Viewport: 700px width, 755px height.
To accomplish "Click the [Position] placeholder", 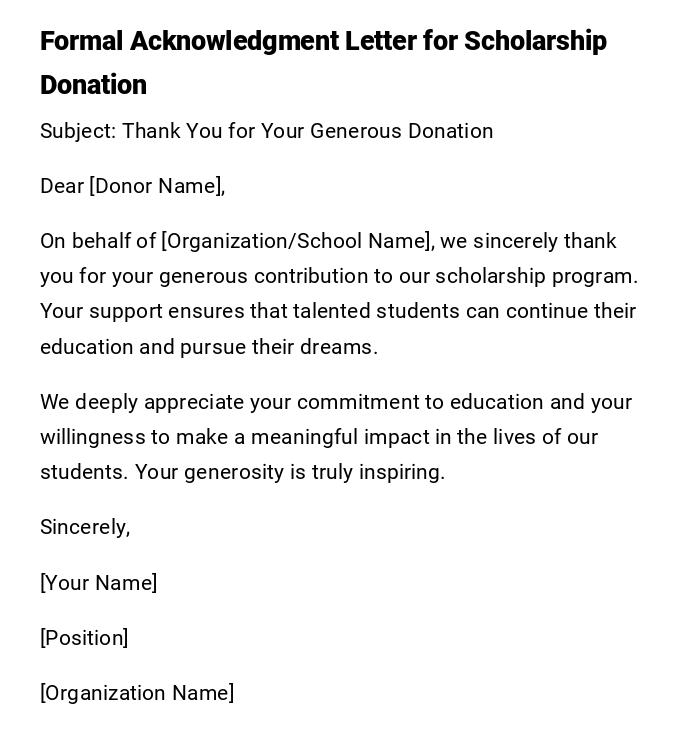I will coord(84,638).
